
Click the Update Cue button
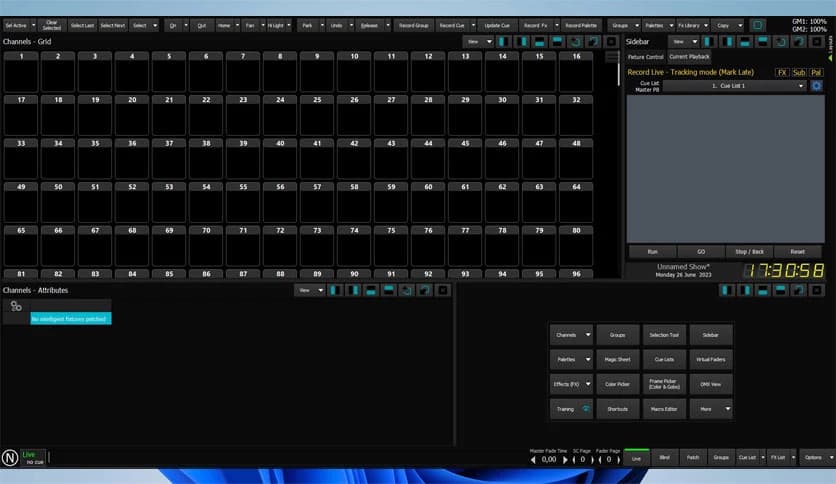coord(497,25)
